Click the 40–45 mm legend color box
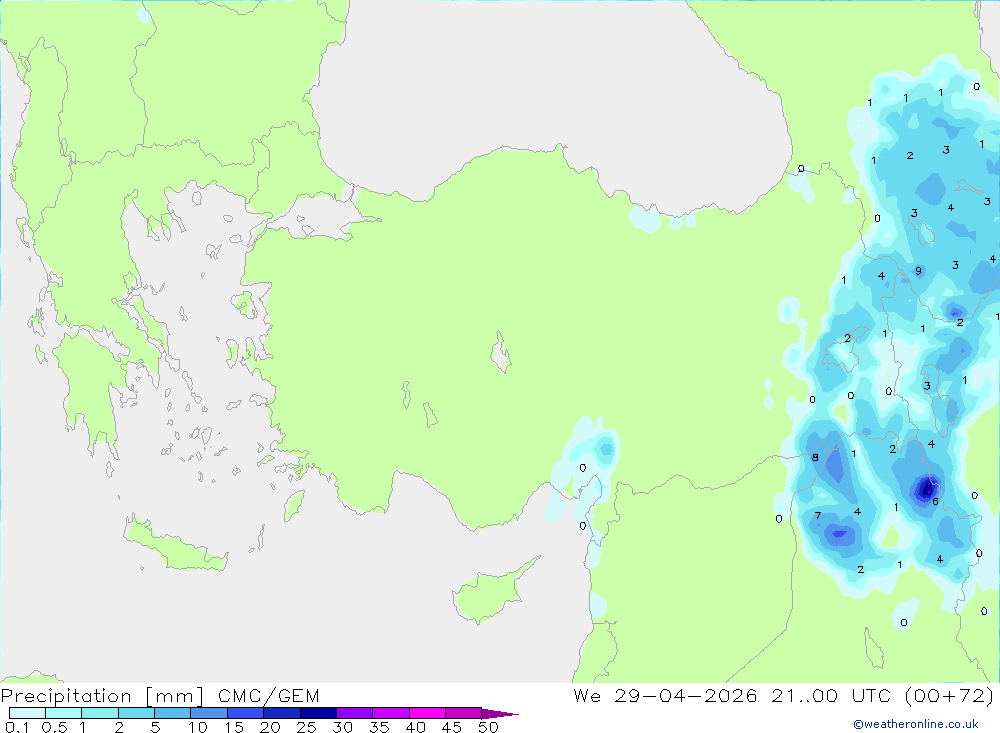Screen dimensions: 1000x733 [427, 713]
